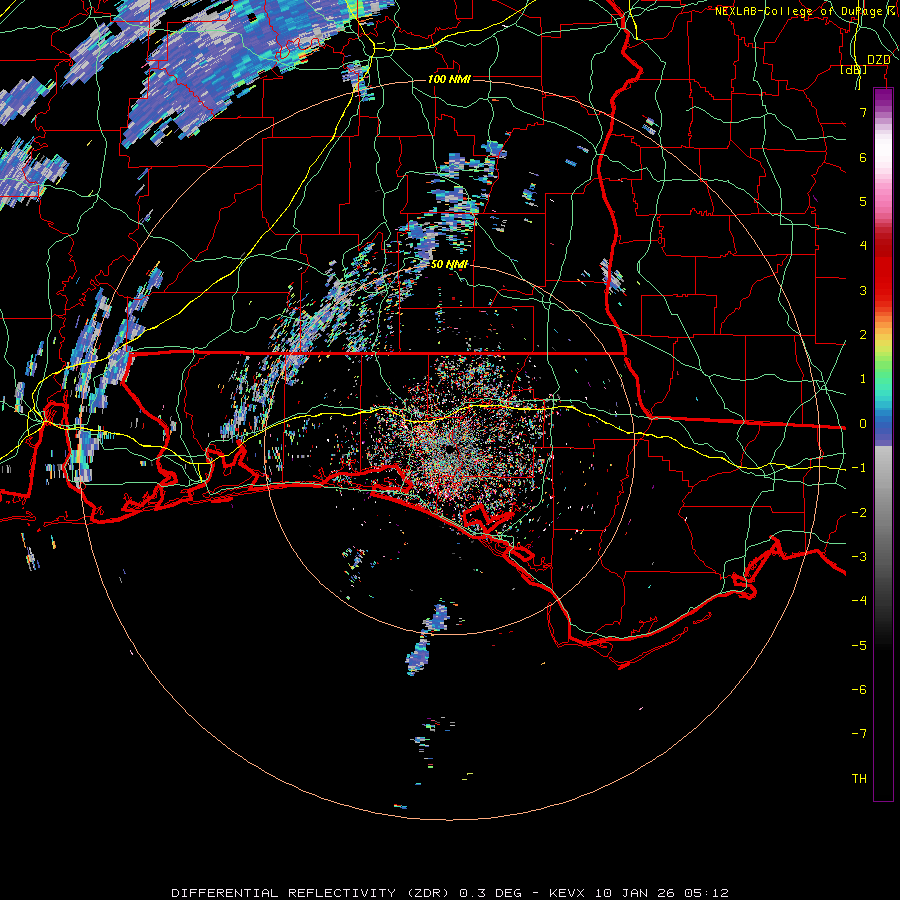Select the -3 value on the color scale
Viewport: 900px width, 900px height.
[859, 557]
